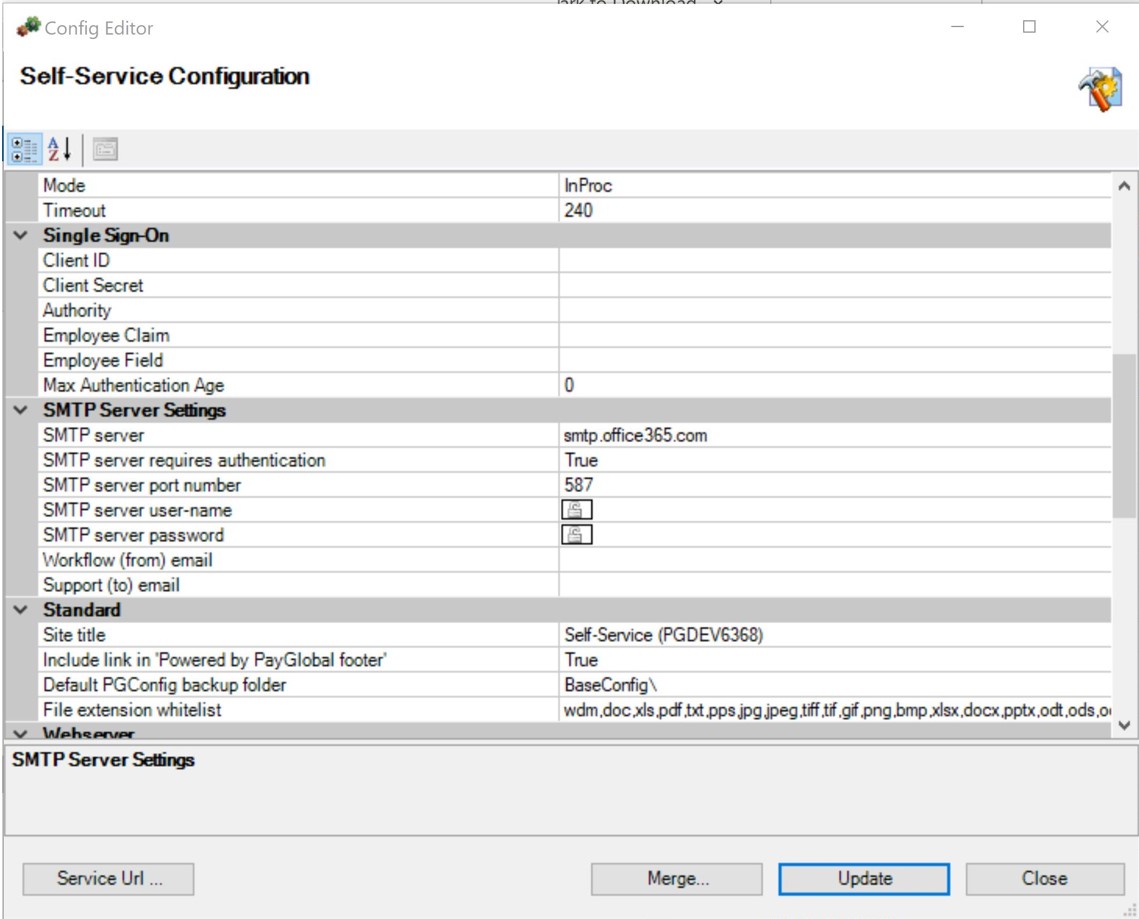The width and height of the screenshot is (1139, 919).
Task: Open the Merge dialog
Action: point(675,879)
